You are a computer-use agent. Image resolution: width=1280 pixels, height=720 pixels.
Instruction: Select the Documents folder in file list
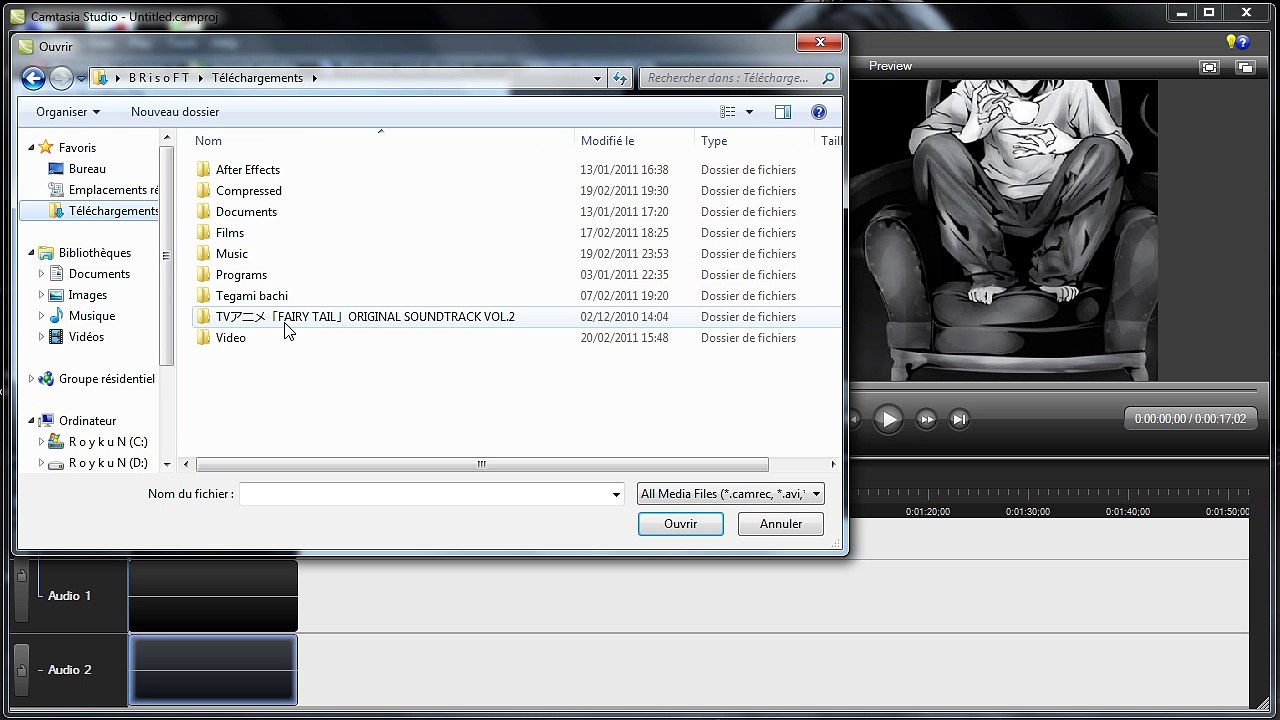click(x=246, y=212)
